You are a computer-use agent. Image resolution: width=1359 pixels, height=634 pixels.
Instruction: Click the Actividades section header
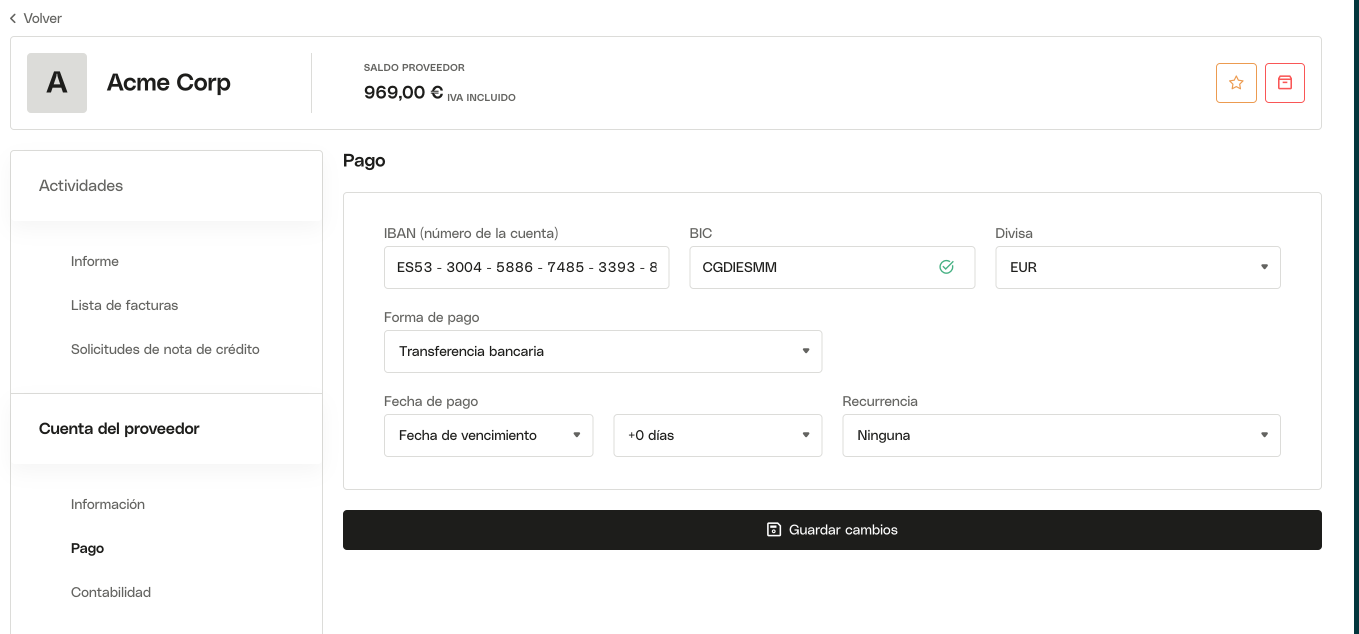[81, 185]
